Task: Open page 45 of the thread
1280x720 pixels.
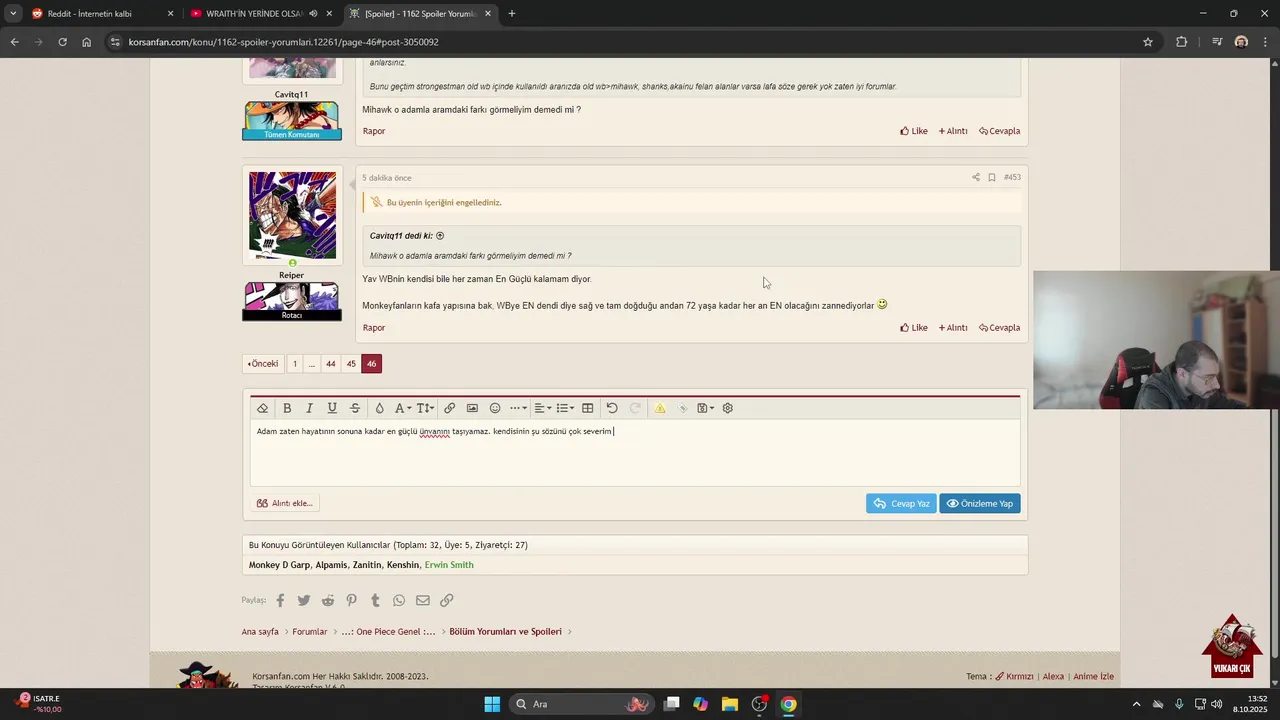Action: (351, 364)
